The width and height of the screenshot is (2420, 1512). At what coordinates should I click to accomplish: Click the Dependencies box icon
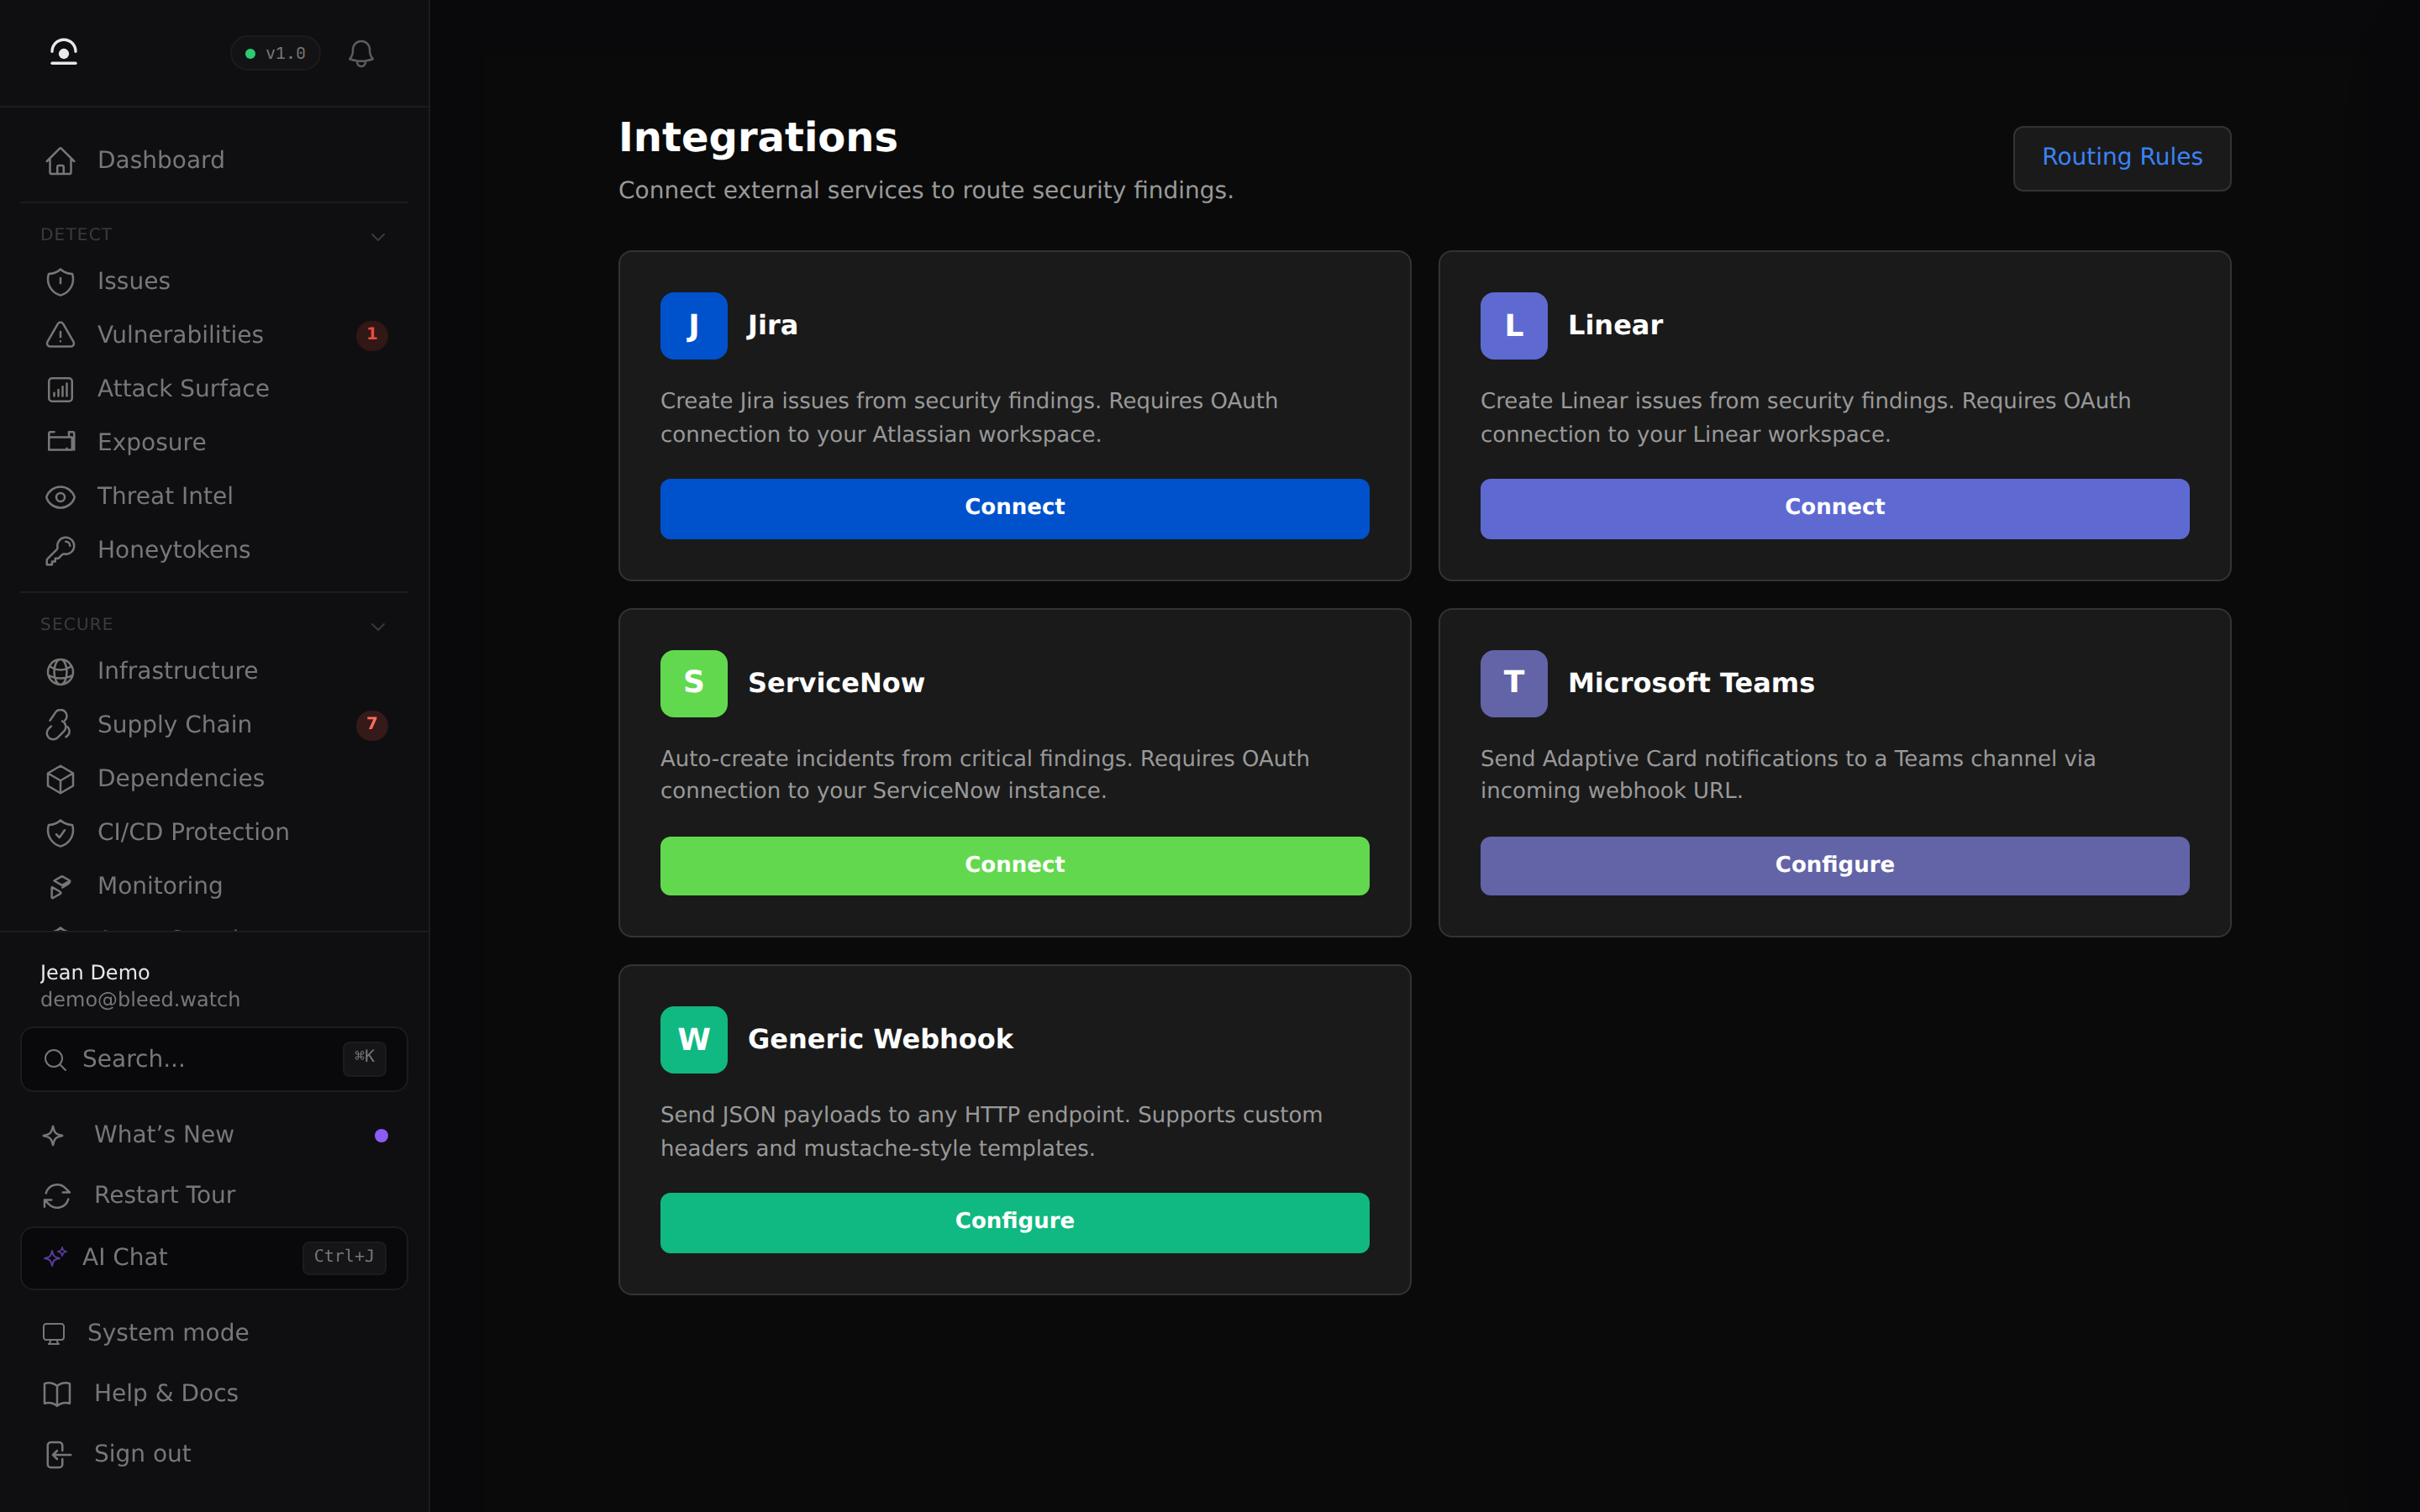click(x=61, y=779)
